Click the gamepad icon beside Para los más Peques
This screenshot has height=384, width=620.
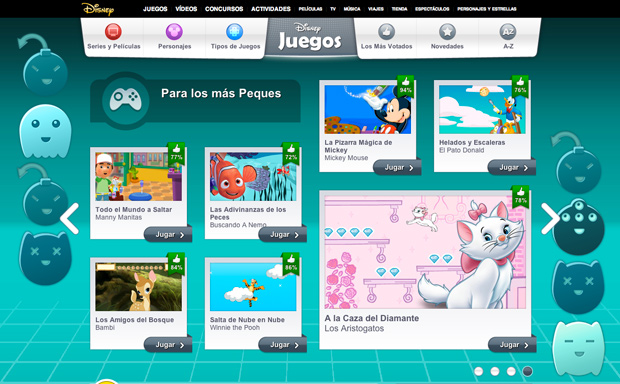[126, 100]
